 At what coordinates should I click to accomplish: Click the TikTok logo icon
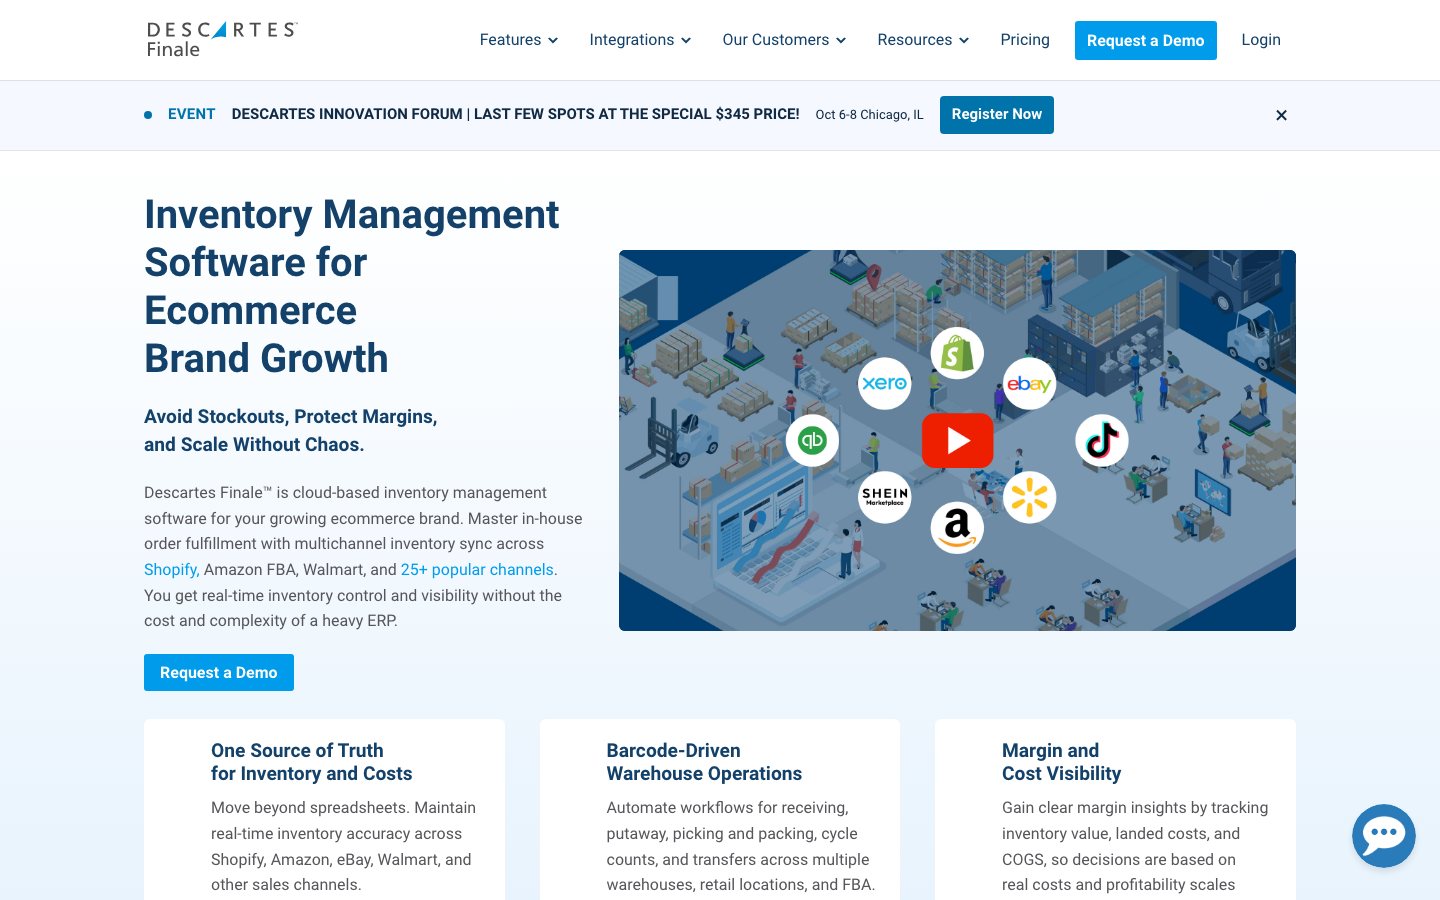1102,440
